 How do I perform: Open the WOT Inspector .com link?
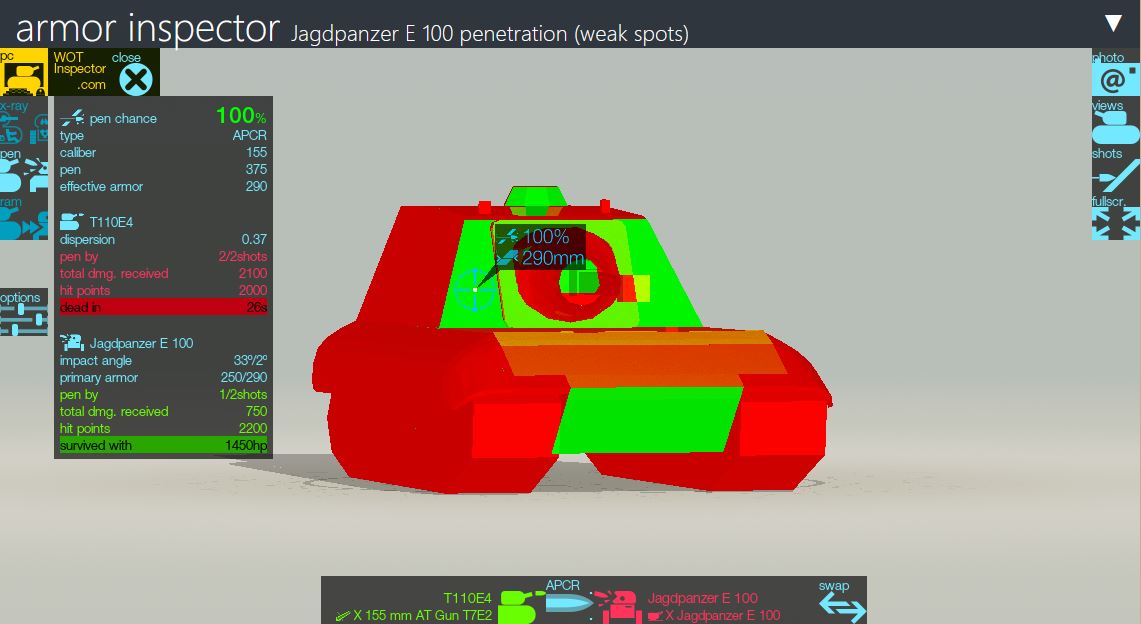pos(80,71)
